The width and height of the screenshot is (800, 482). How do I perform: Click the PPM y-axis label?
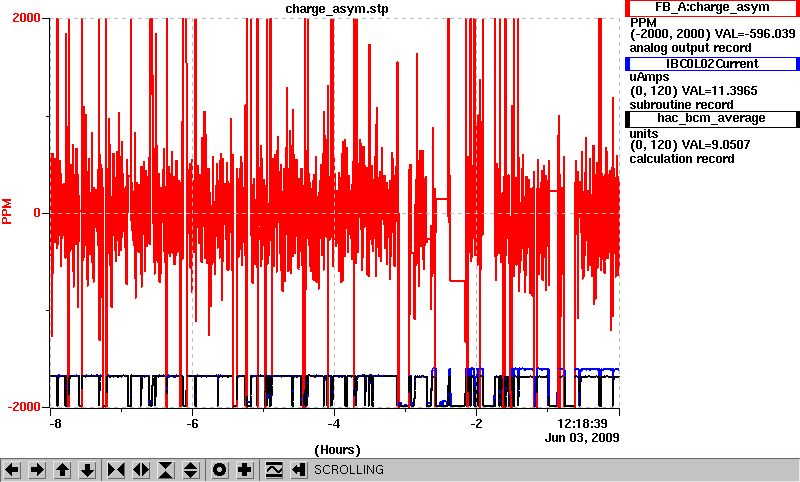(x=7, y=212)
